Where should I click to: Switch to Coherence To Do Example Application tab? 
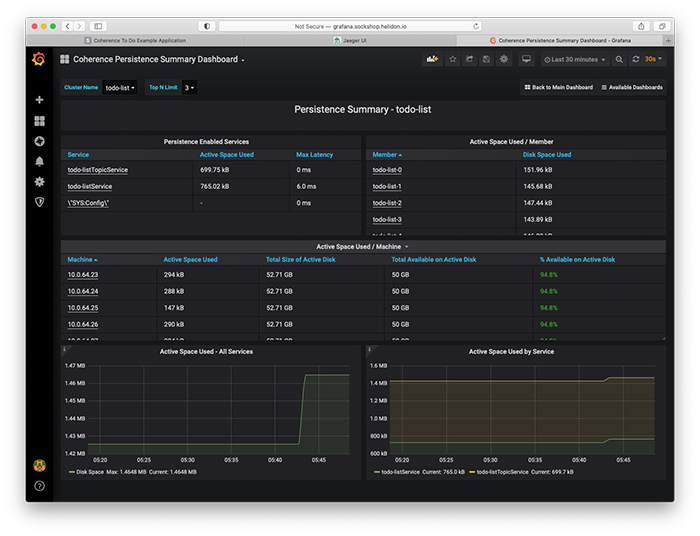pos(136,40)
